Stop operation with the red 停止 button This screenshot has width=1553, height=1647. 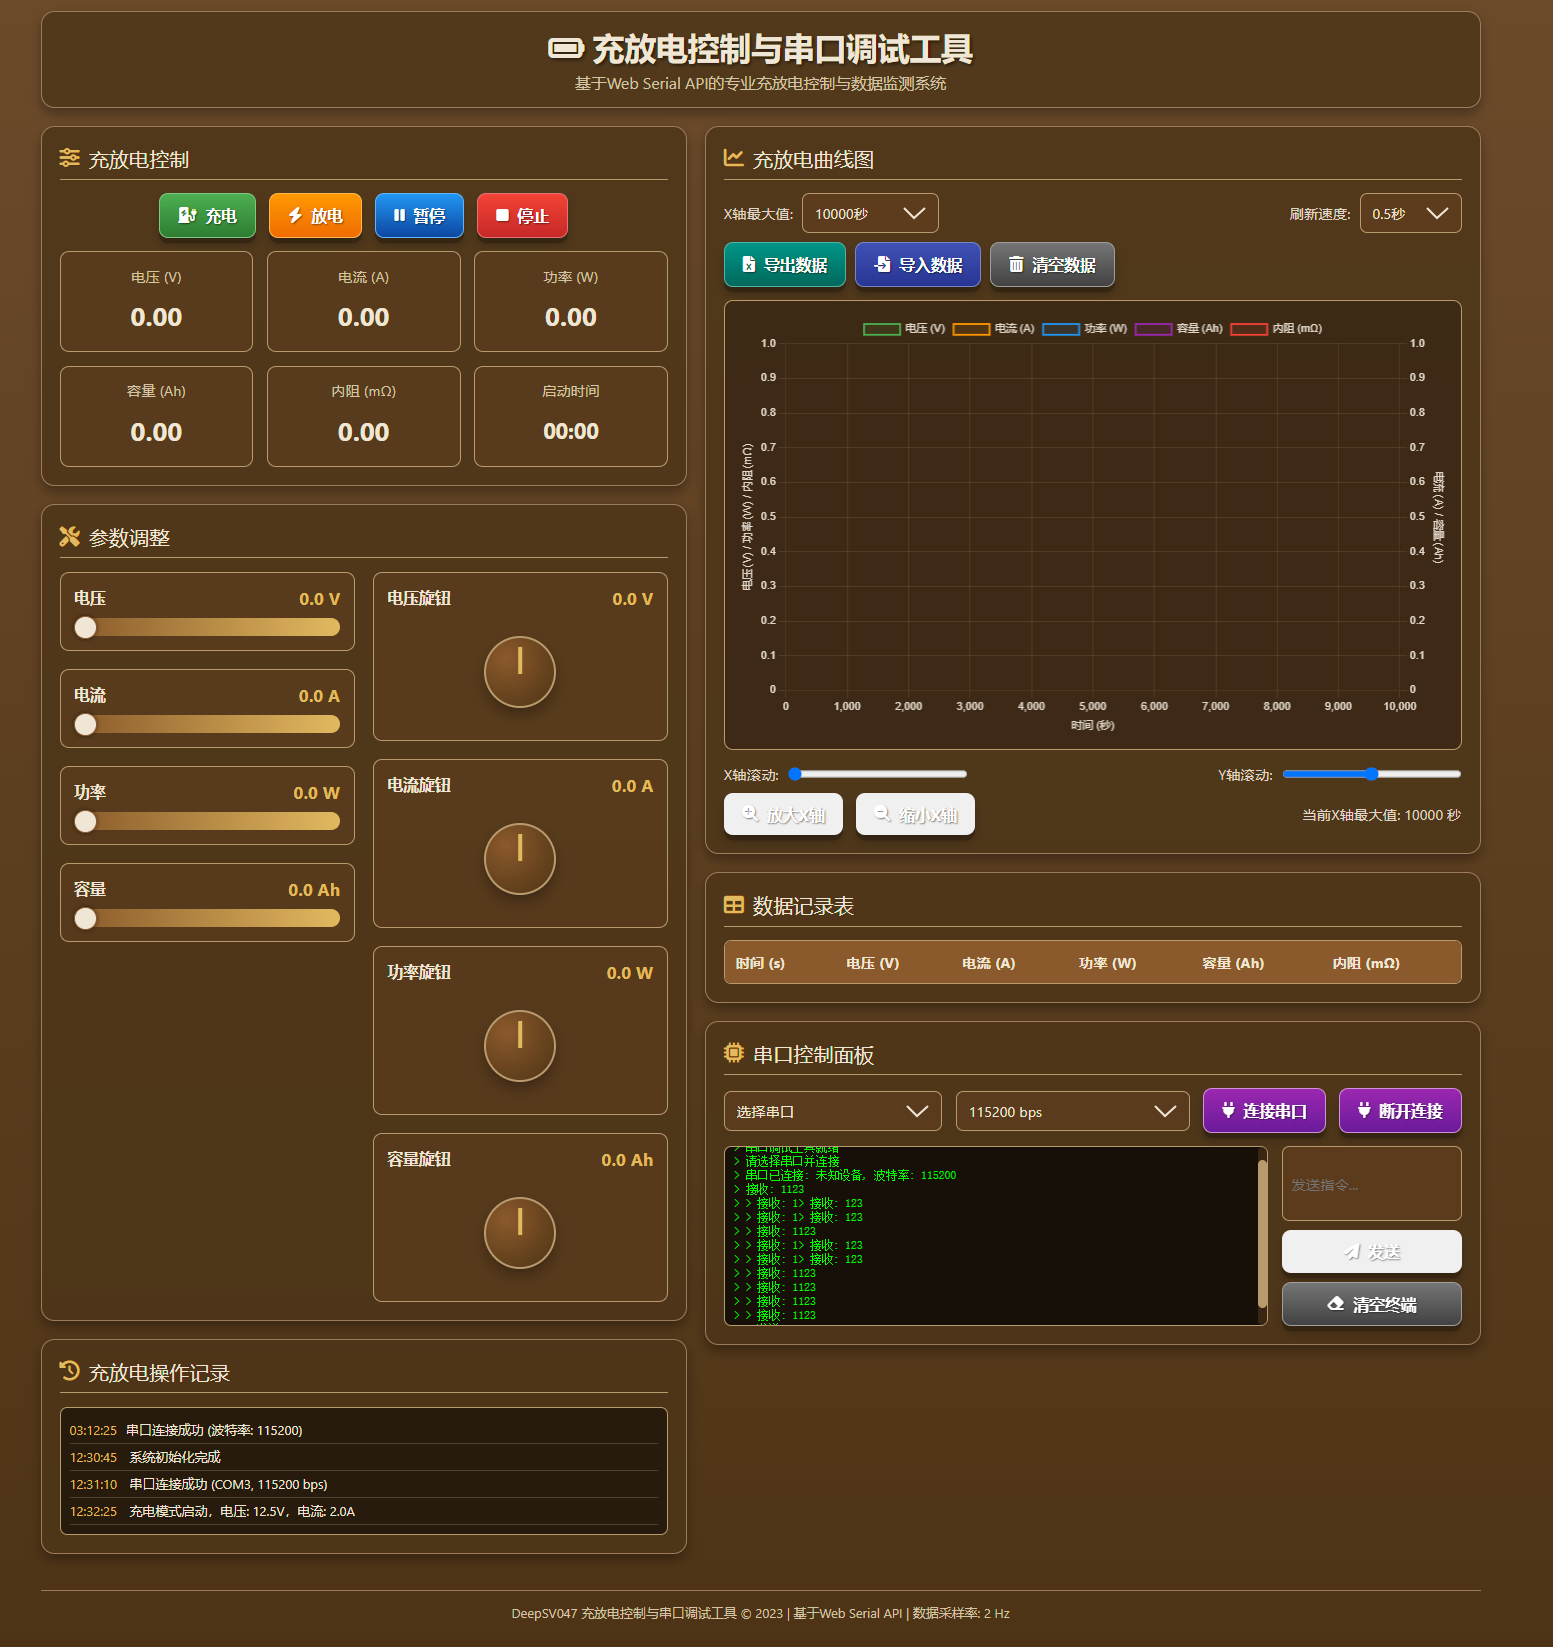pyautogui.click(x=522, y=216)
